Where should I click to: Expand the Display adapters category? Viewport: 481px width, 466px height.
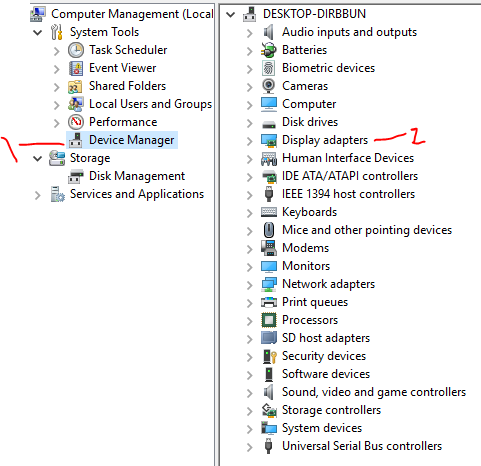tap(249, 141)
